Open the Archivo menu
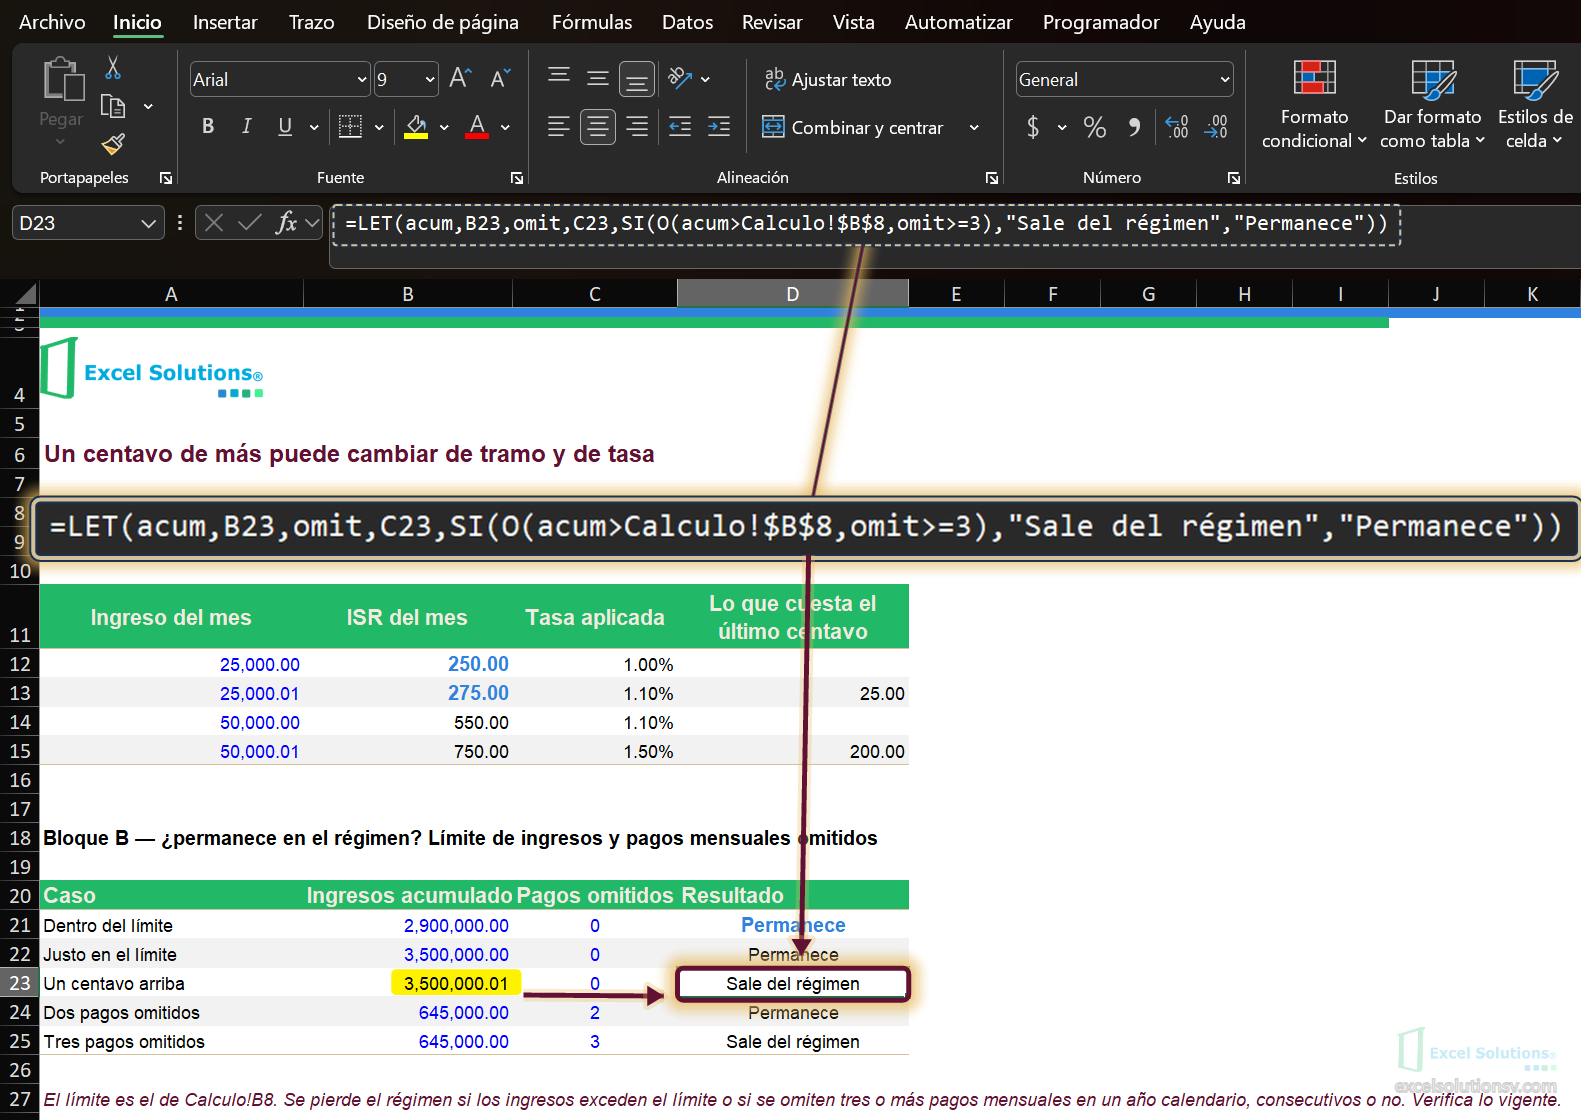This screenshot has width=1581, height=1120. (52, 22)
